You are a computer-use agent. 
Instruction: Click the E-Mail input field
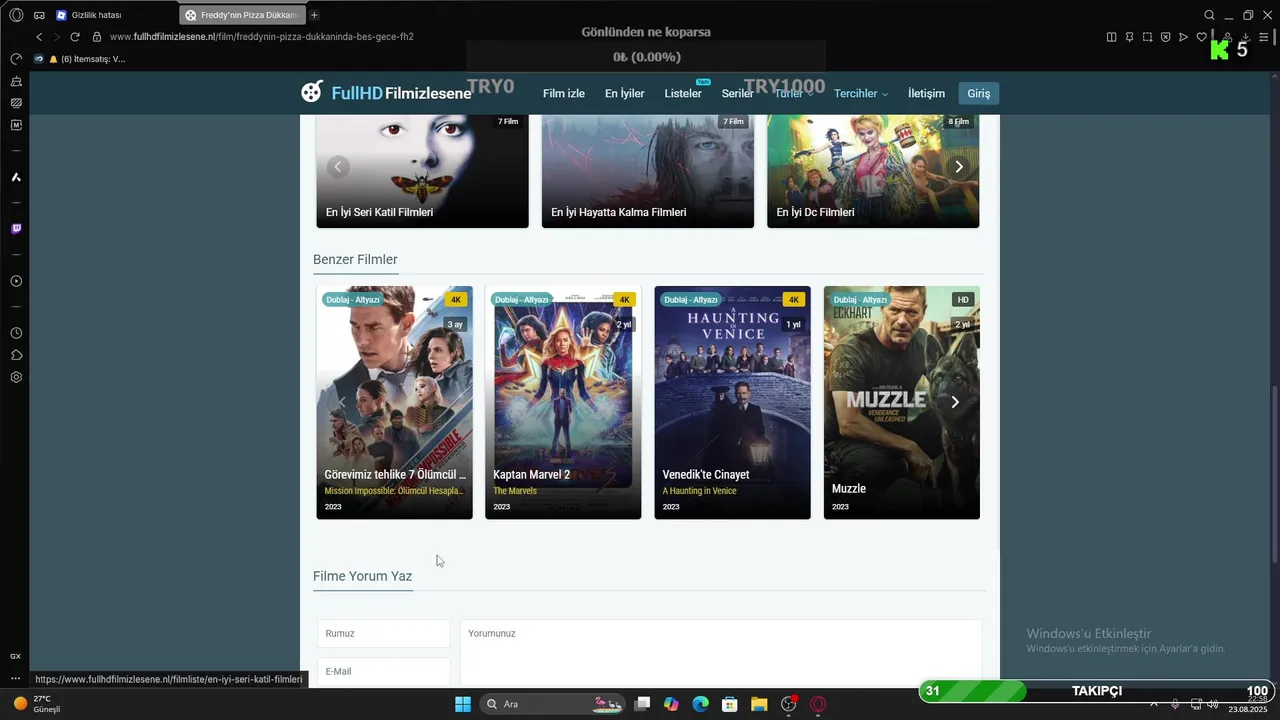click(x=383, y=671)
